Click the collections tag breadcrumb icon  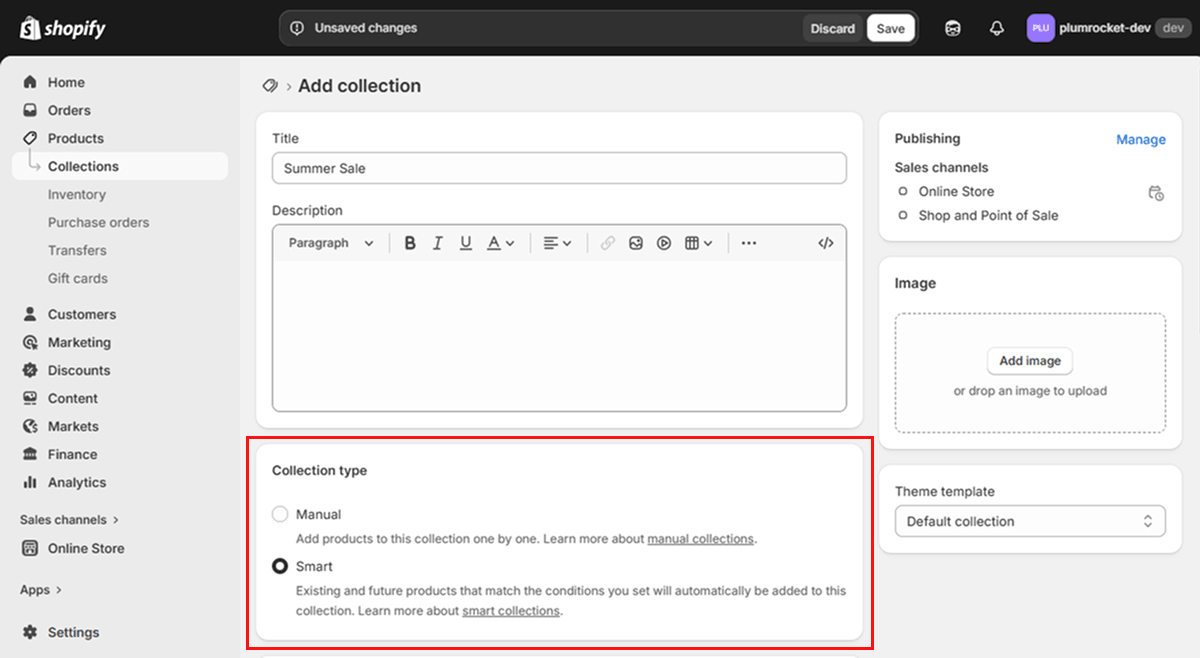pyautogui.click(x=270, y=86)
